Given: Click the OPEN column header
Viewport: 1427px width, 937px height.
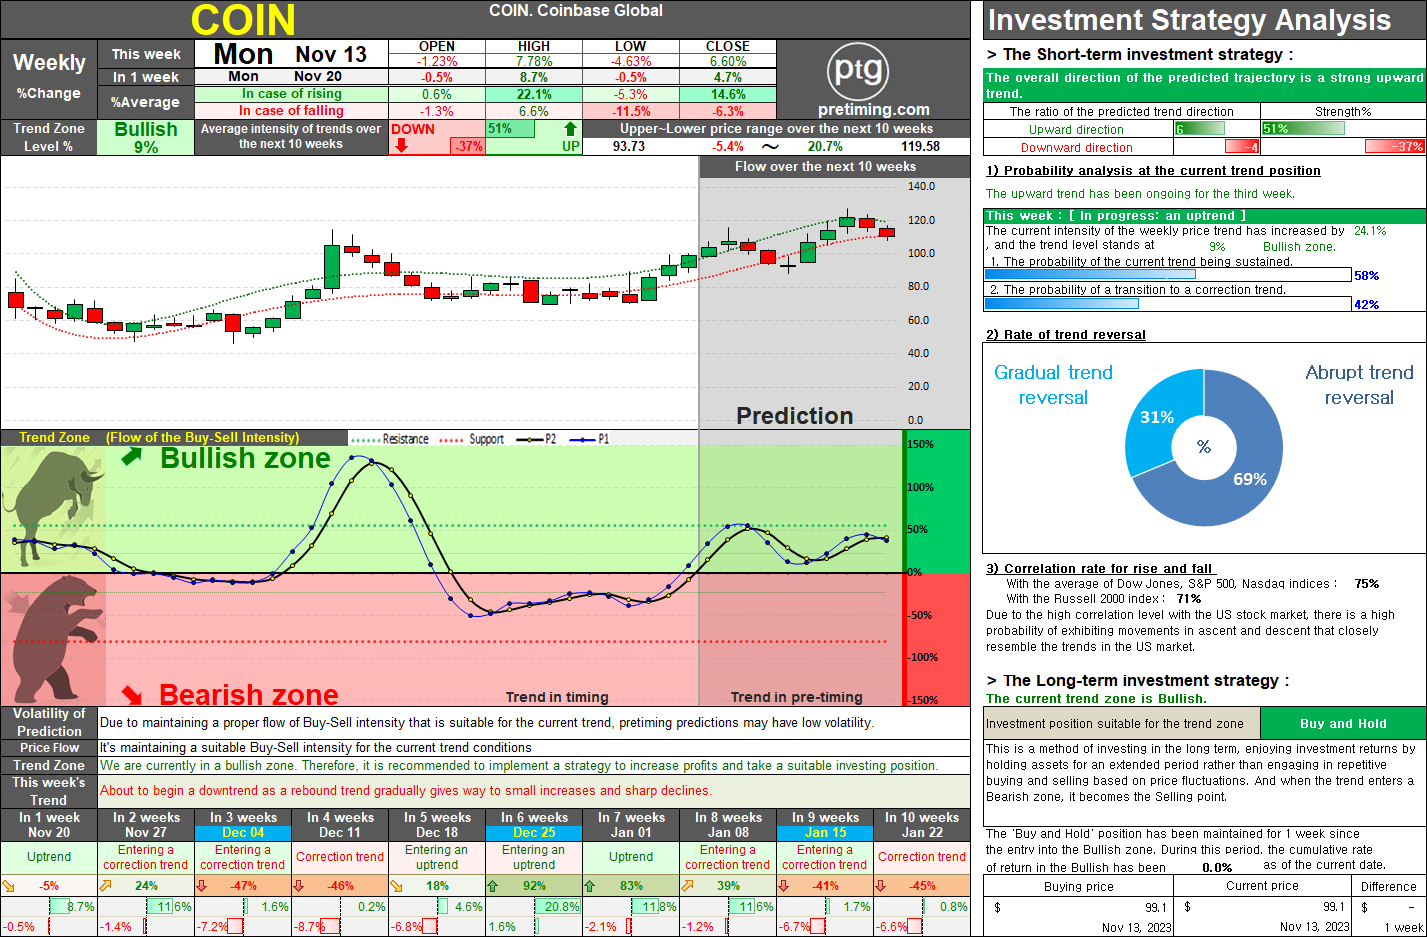Looking at the screenshot, I should (437, 46).
